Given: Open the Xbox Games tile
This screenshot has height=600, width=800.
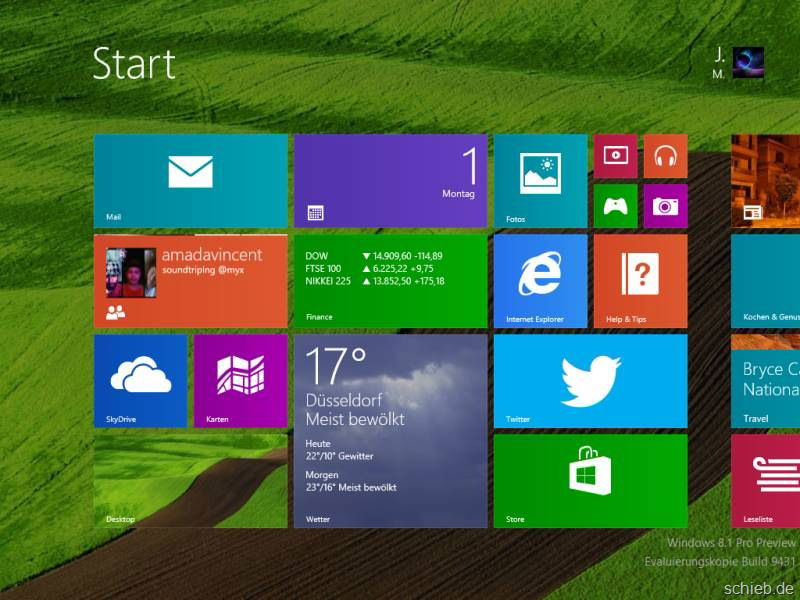Looking at the screenshot, I should click(615, 206).
